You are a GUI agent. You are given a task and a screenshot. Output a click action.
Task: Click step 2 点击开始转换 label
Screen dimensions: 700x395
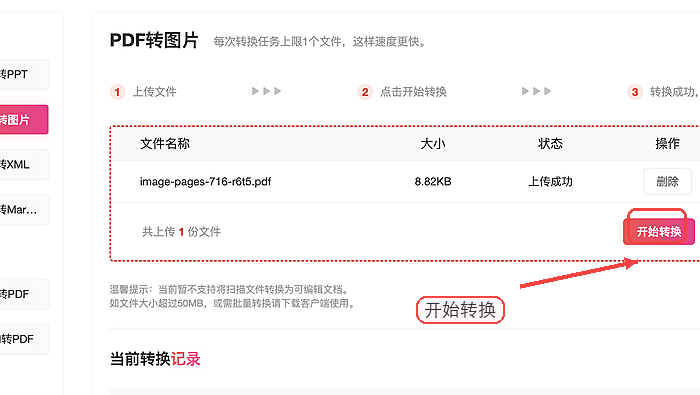pyautogui.click(x=413, y=92)
